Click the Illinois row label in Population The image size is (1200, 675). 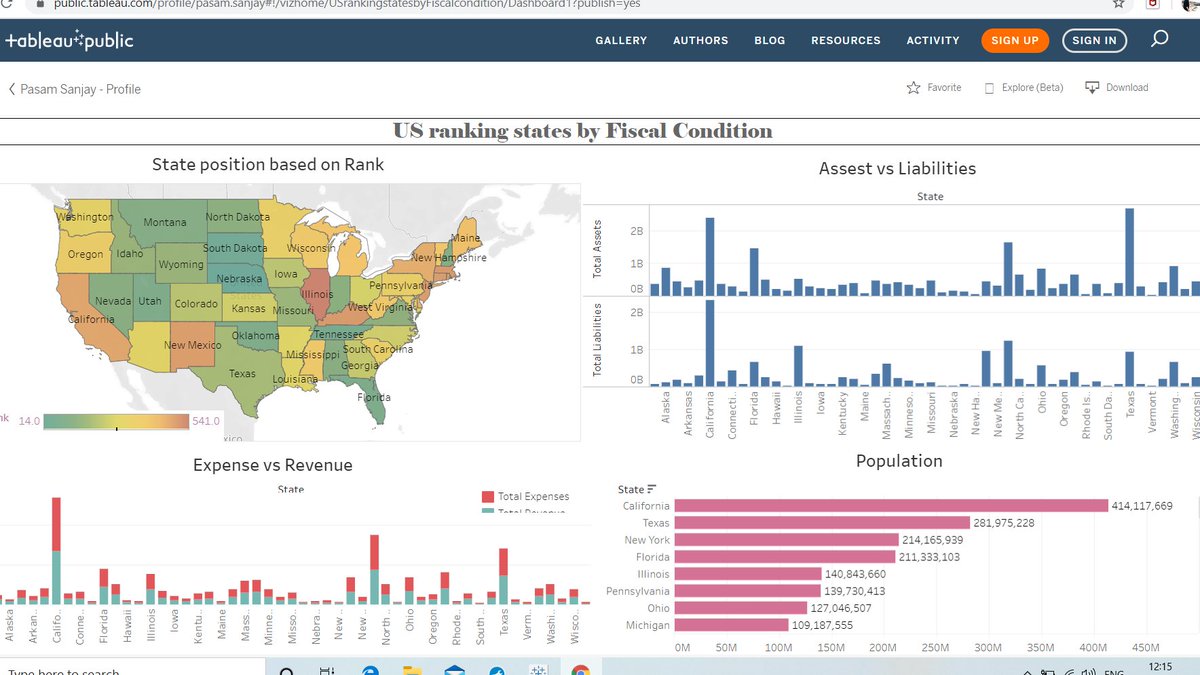pyautogui.click(x=655, y=574)
